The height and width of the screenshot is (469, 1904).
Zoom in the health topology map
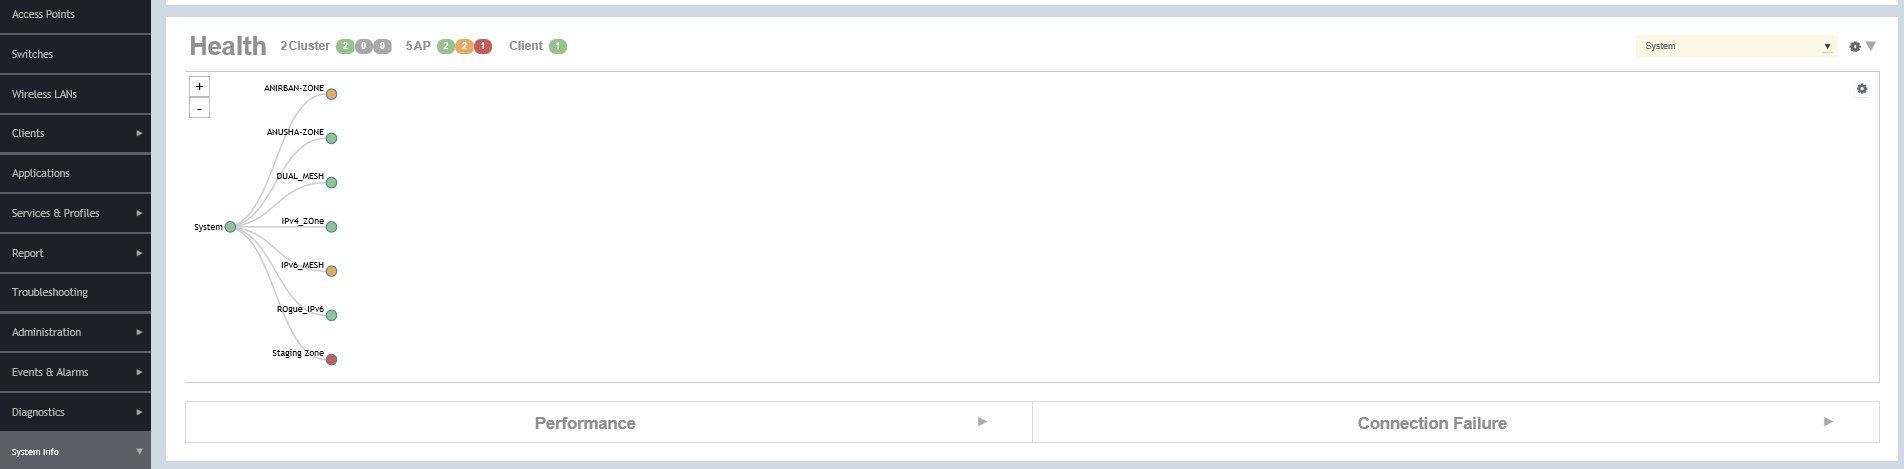click(x=199, y=87)
